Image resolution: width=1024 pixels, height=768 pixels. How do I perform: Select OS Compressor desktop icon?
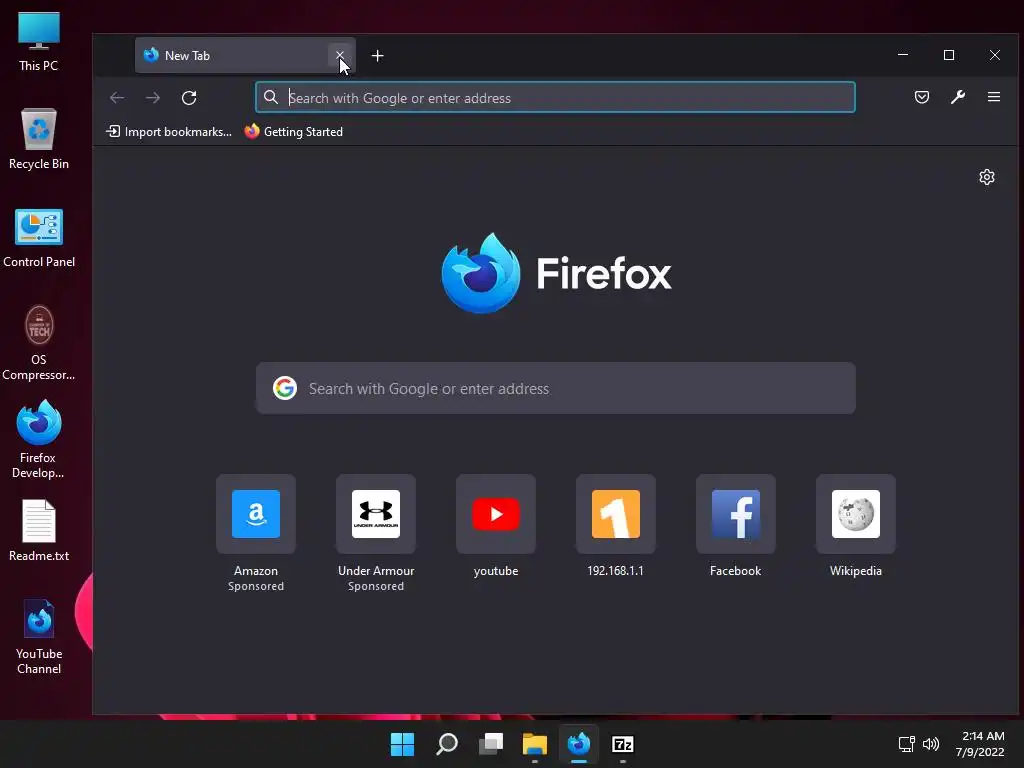(x=39, y=343)
